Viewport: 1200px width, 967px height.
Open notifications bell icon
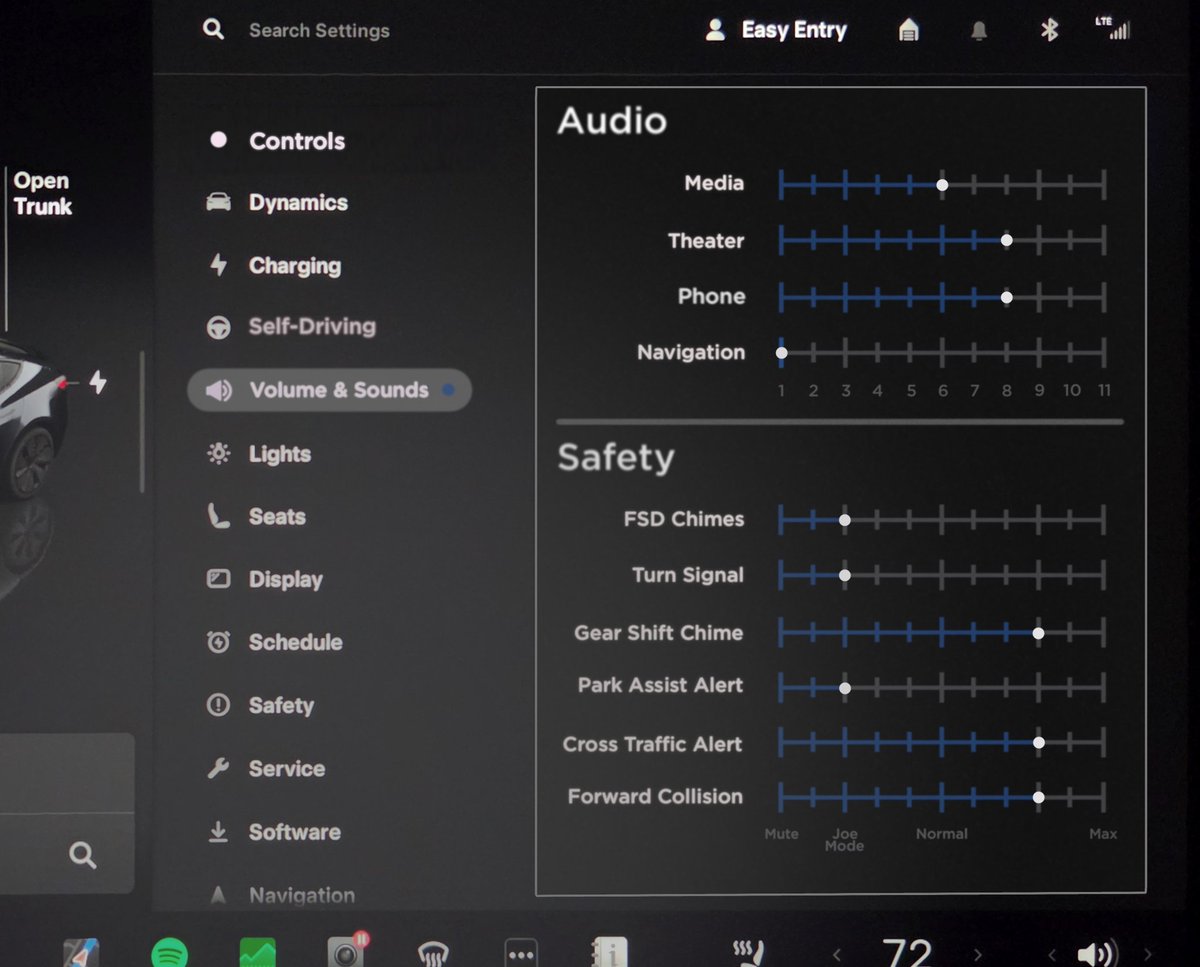(x=979, y=31)
